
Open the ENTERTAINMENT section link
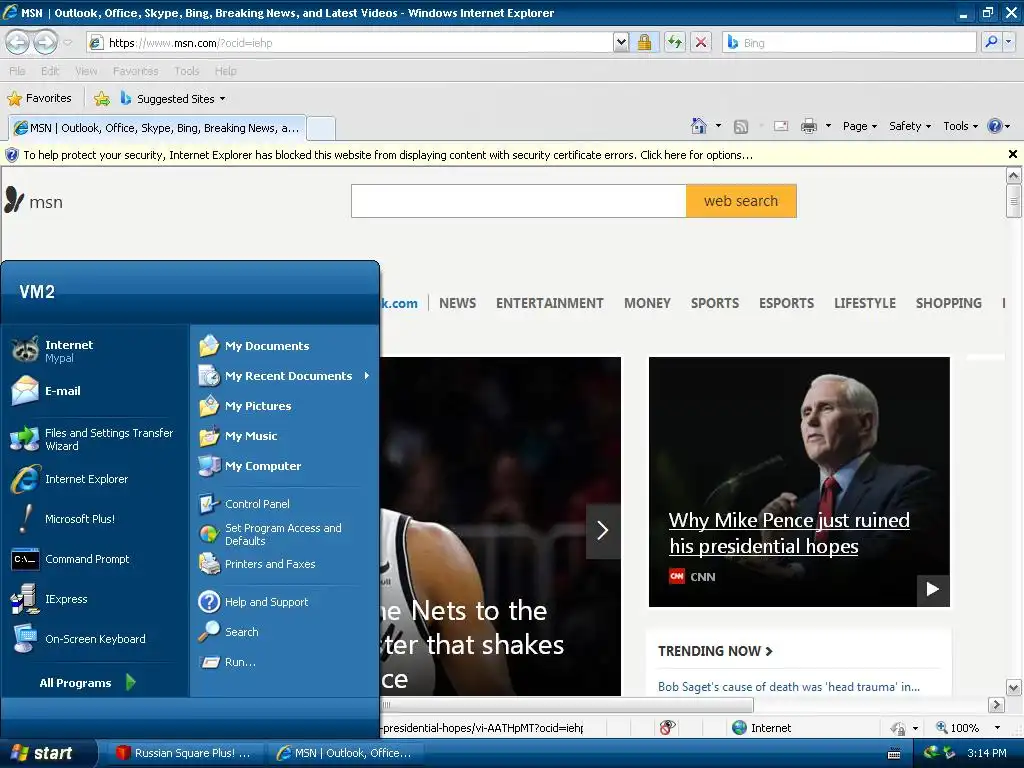click(549, 303)
